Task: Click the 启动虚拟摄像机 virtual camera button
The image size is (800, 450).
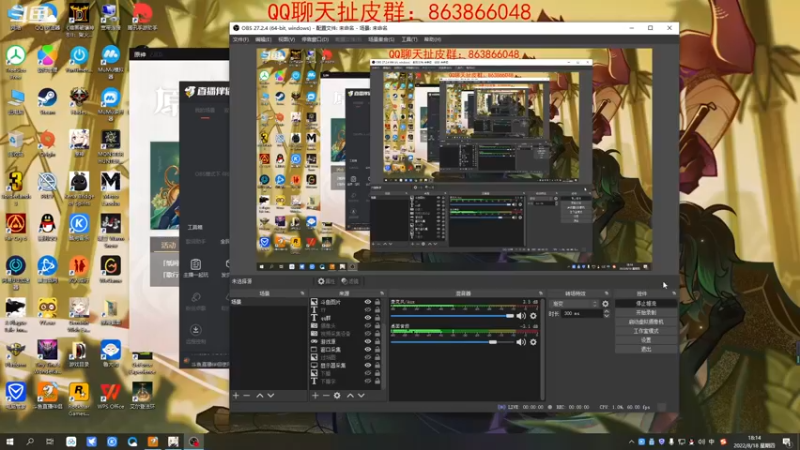Action: click(646, 322)
